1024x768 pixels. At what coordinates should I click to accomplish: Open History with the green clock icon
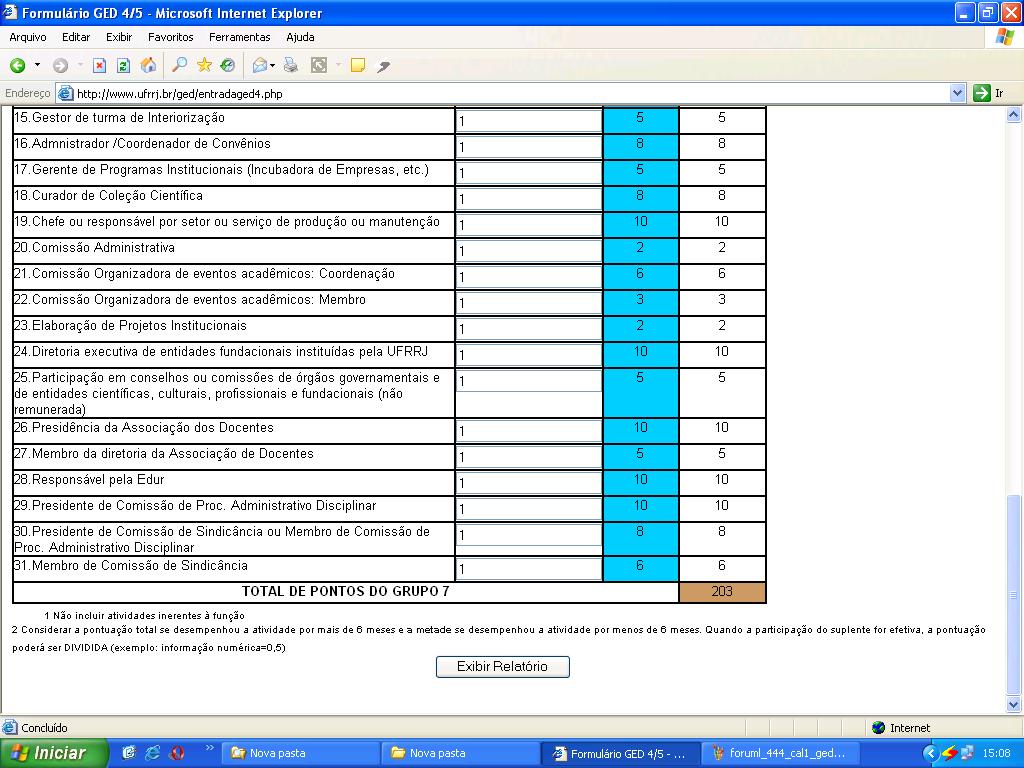click(227, 65)
